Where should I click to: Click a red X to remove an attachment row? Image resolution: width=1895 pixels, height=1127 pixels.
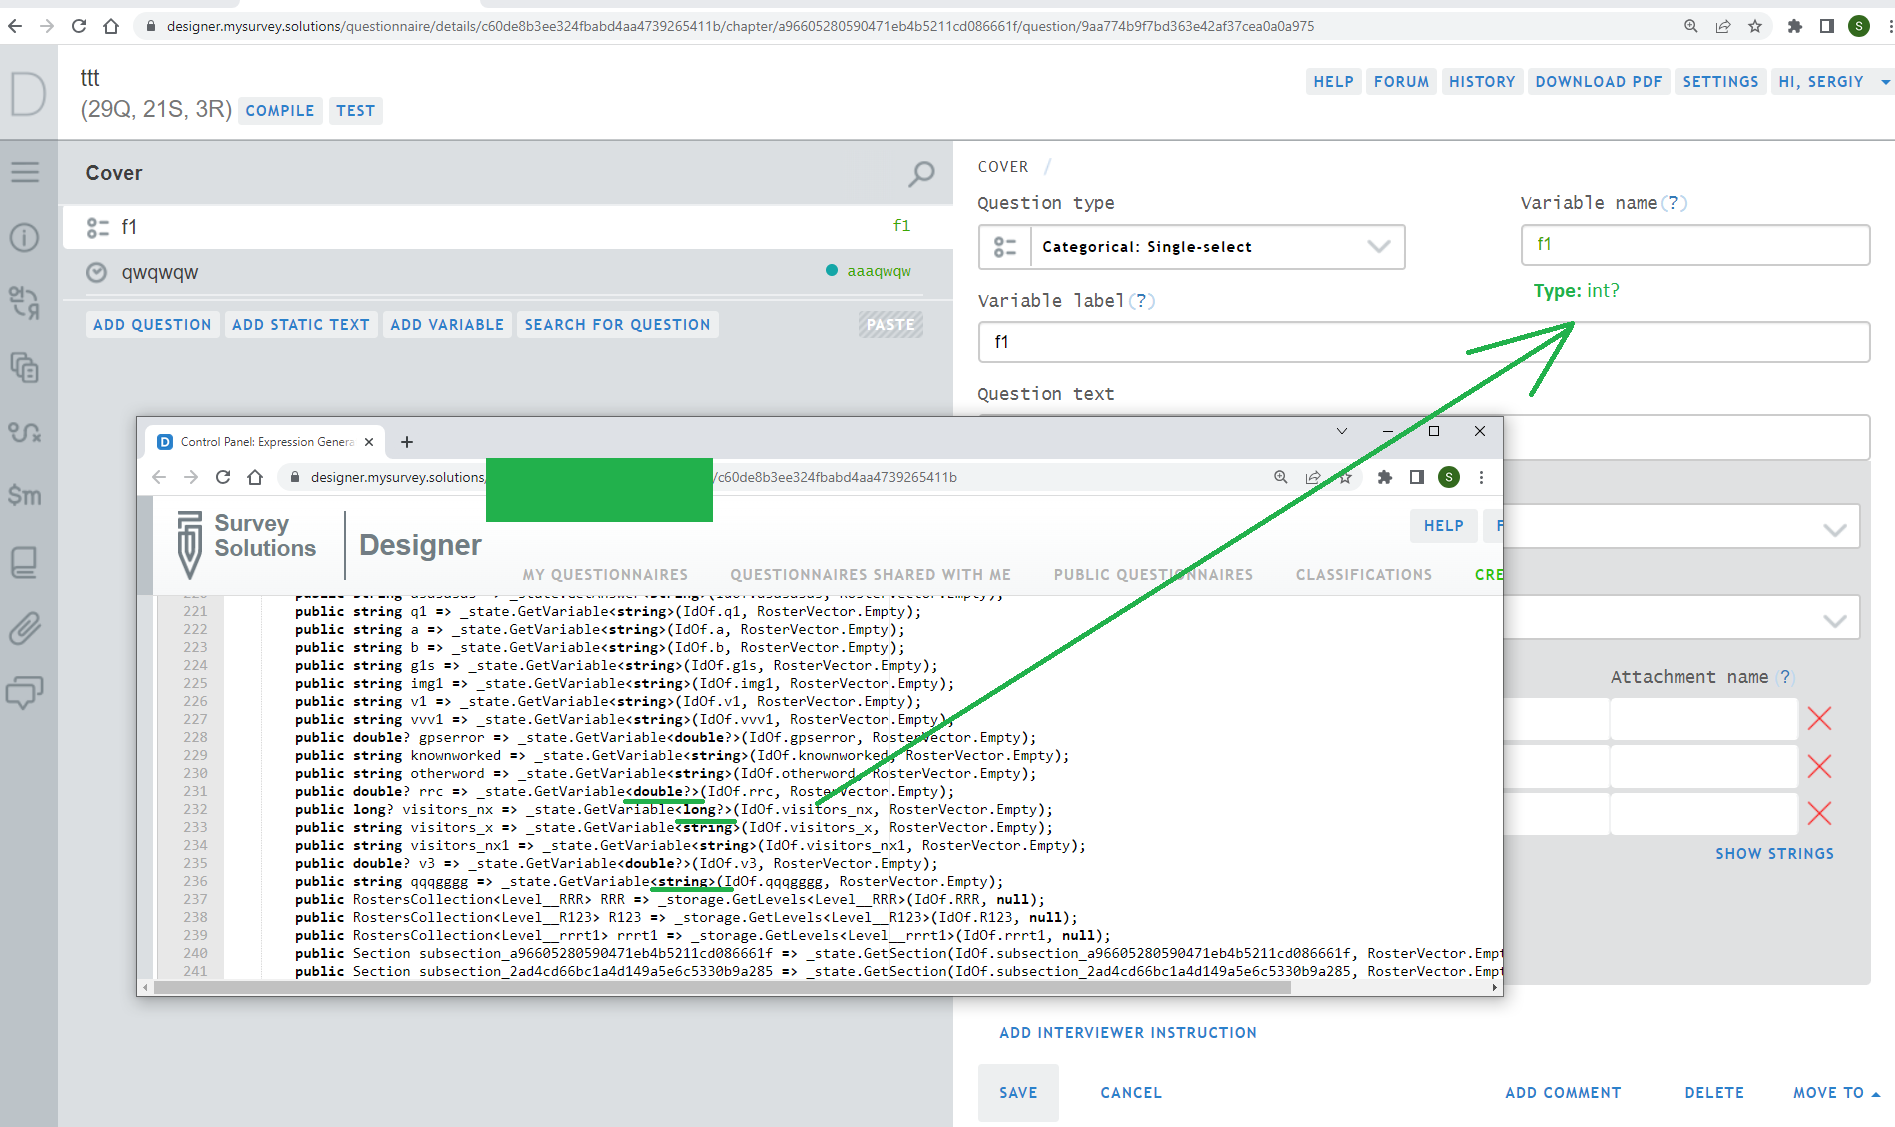(x=1818, y=718)
